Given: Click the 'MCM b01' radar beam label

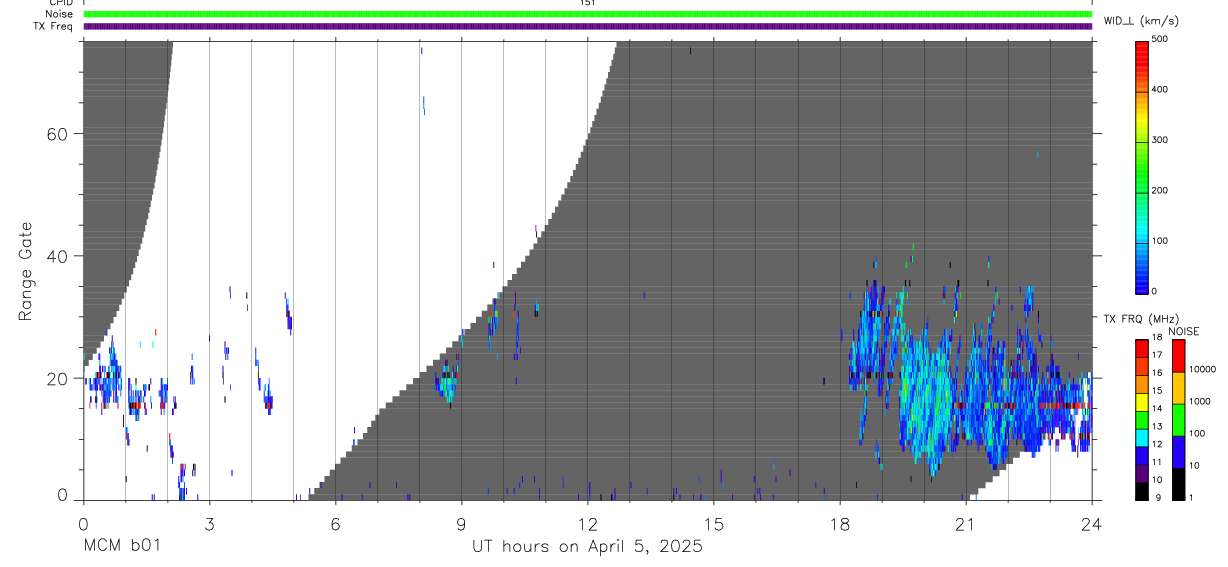Looking at the screenshot, I should click(x=121, y=546).
